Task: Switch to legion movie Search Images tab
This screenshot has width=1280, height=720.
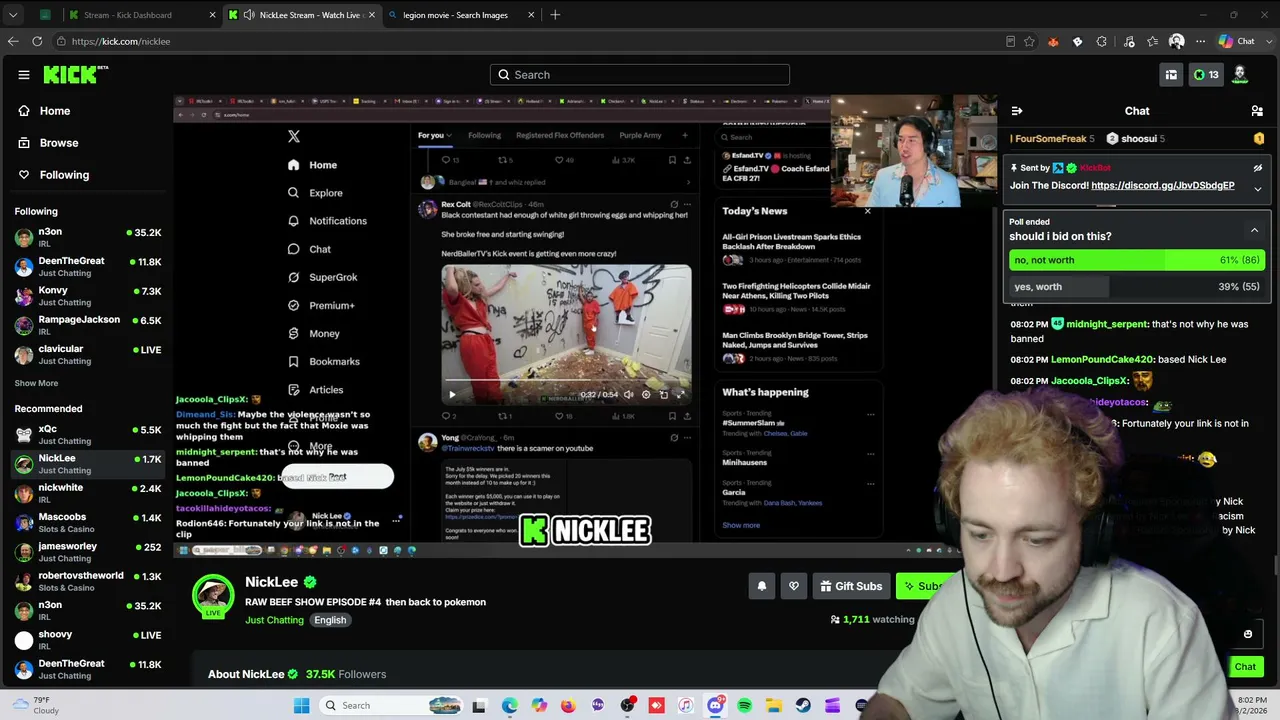Action: click(x=460, y=15)
